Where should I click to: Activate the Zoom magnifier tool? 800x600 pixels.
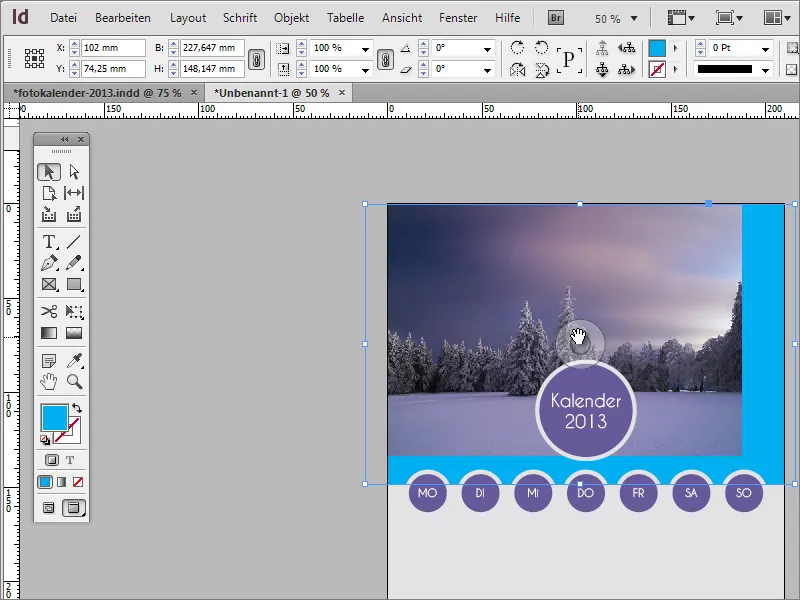click(74, 382)
